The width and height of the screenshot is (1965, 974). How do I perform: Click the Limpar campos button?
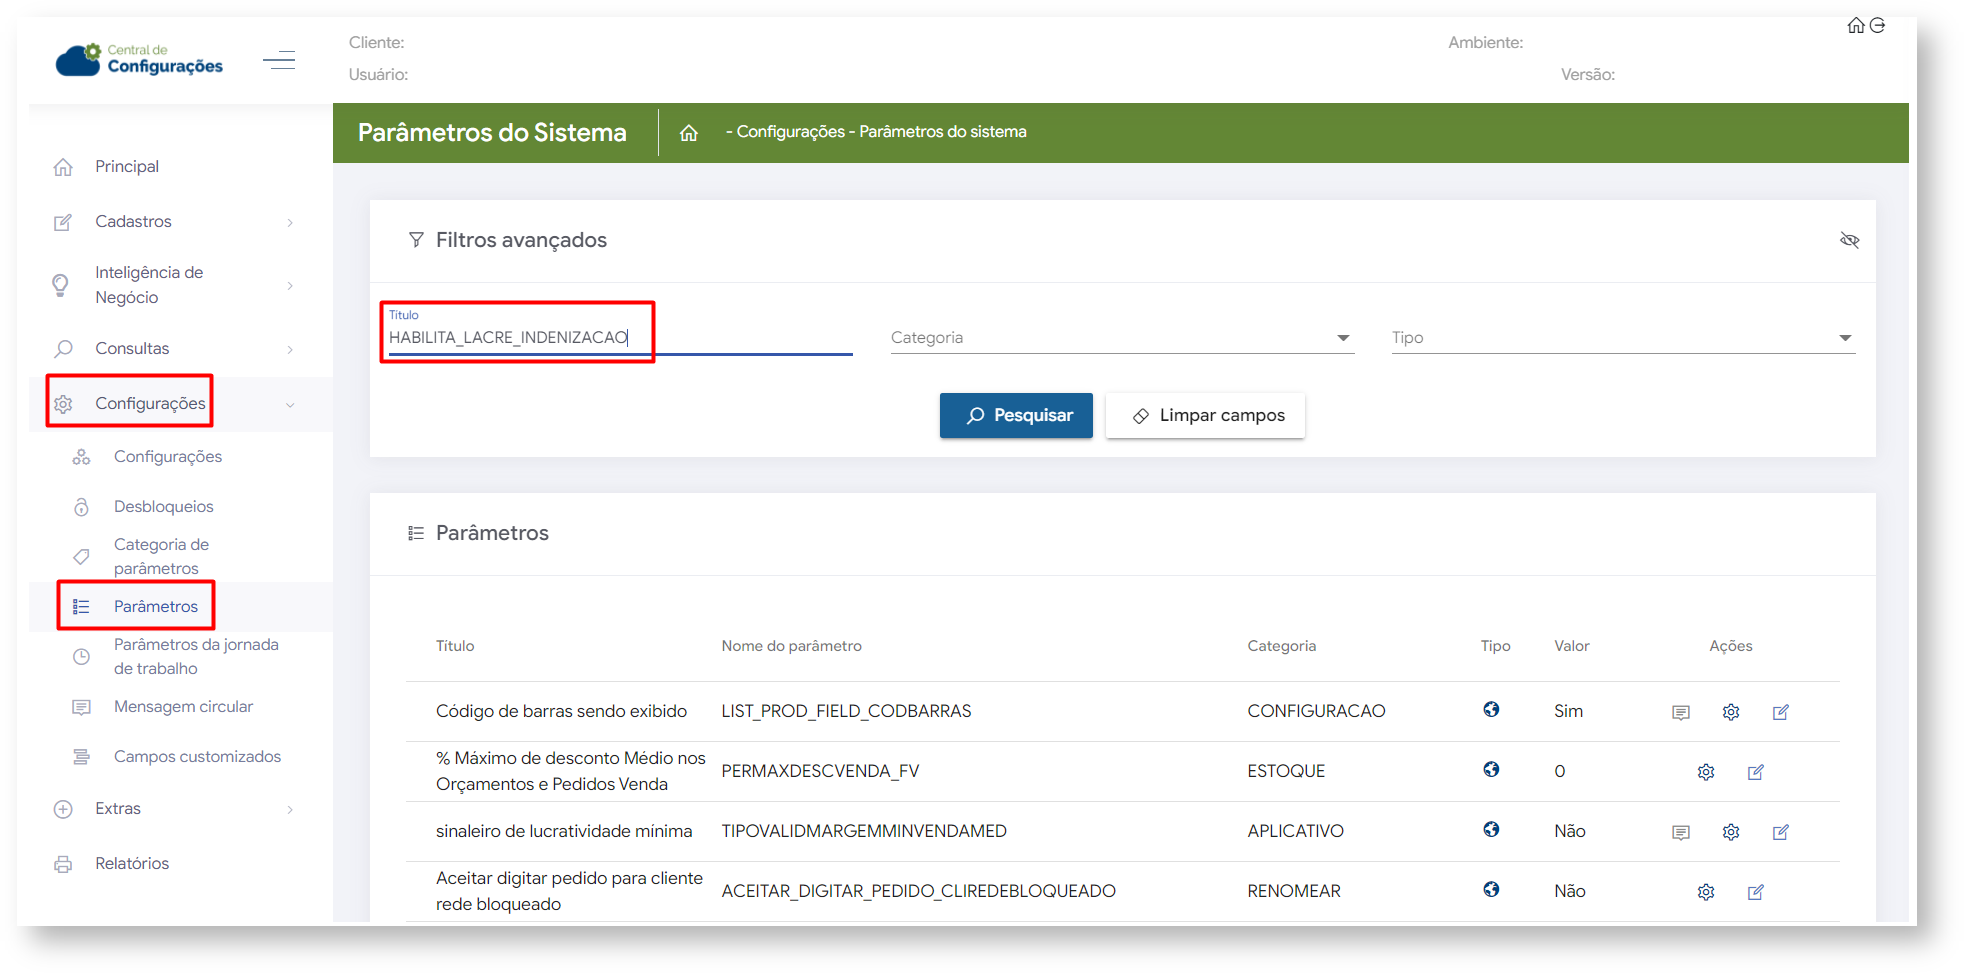(x=1204, y=415)
